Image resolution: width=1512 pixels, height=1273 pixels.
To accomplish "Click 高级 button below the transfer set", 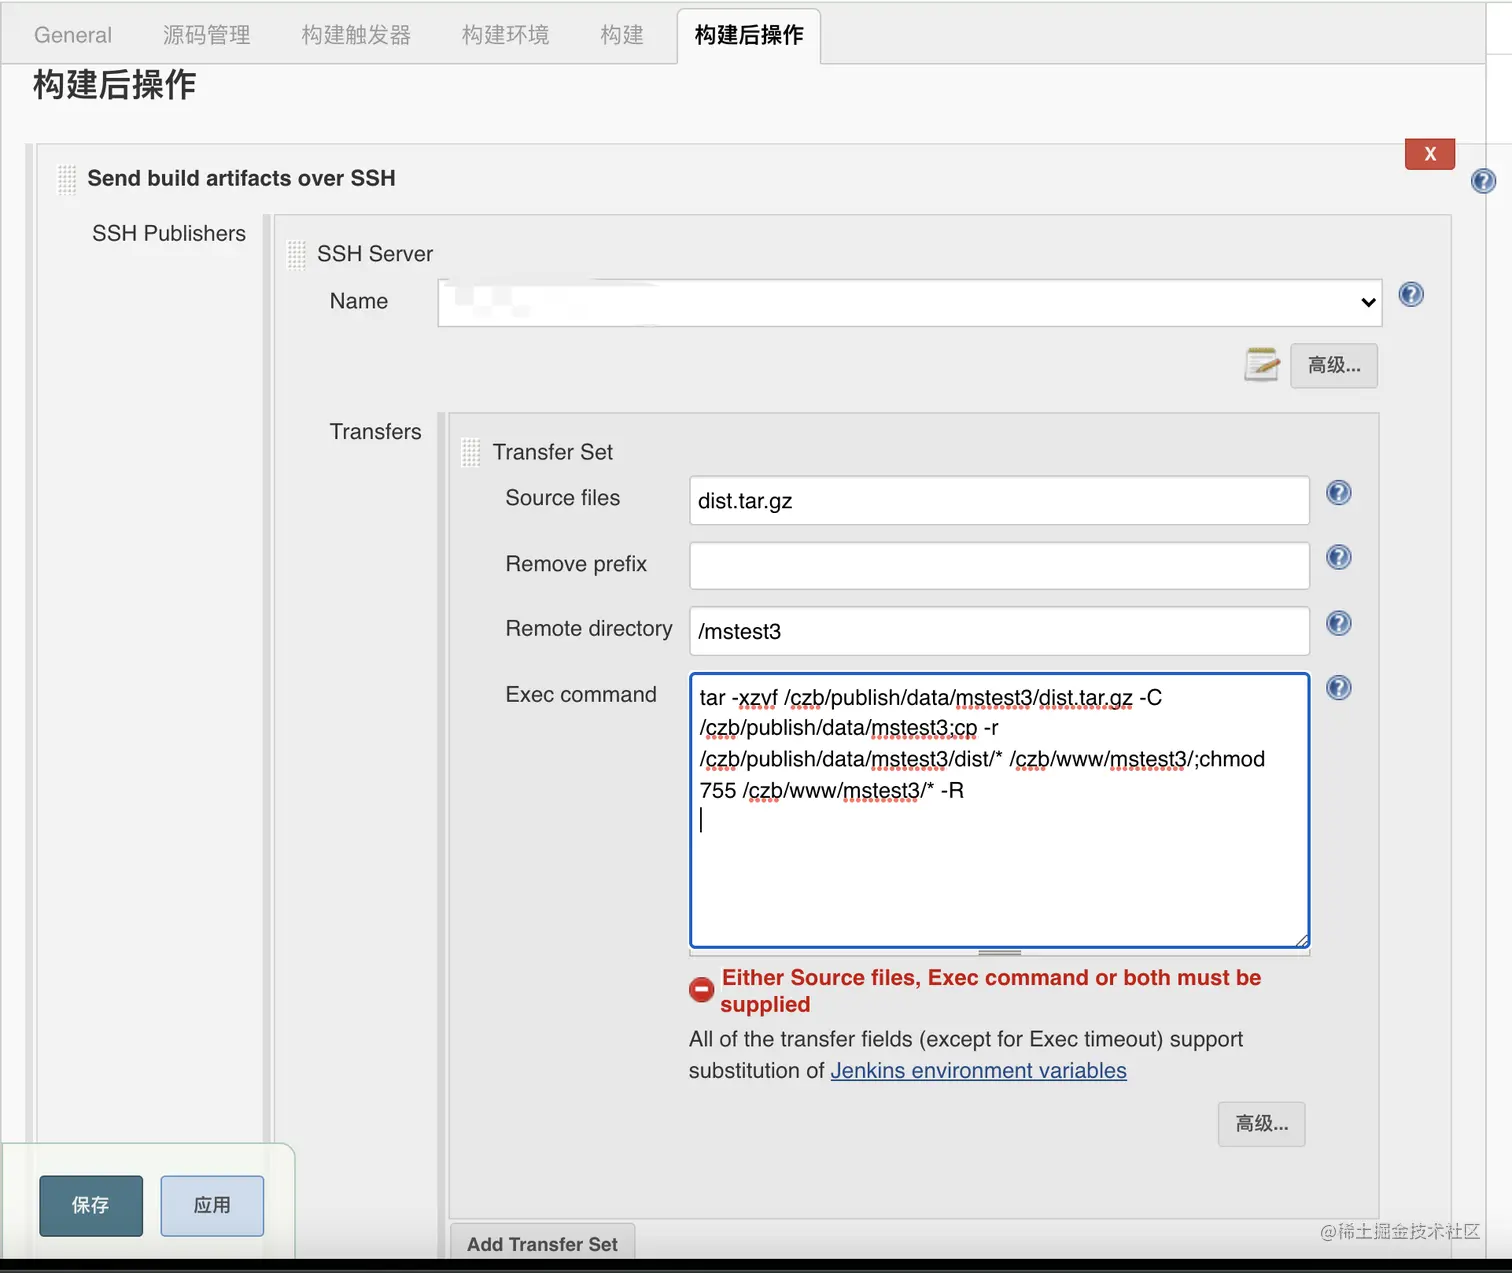I will point(1262,1124).
